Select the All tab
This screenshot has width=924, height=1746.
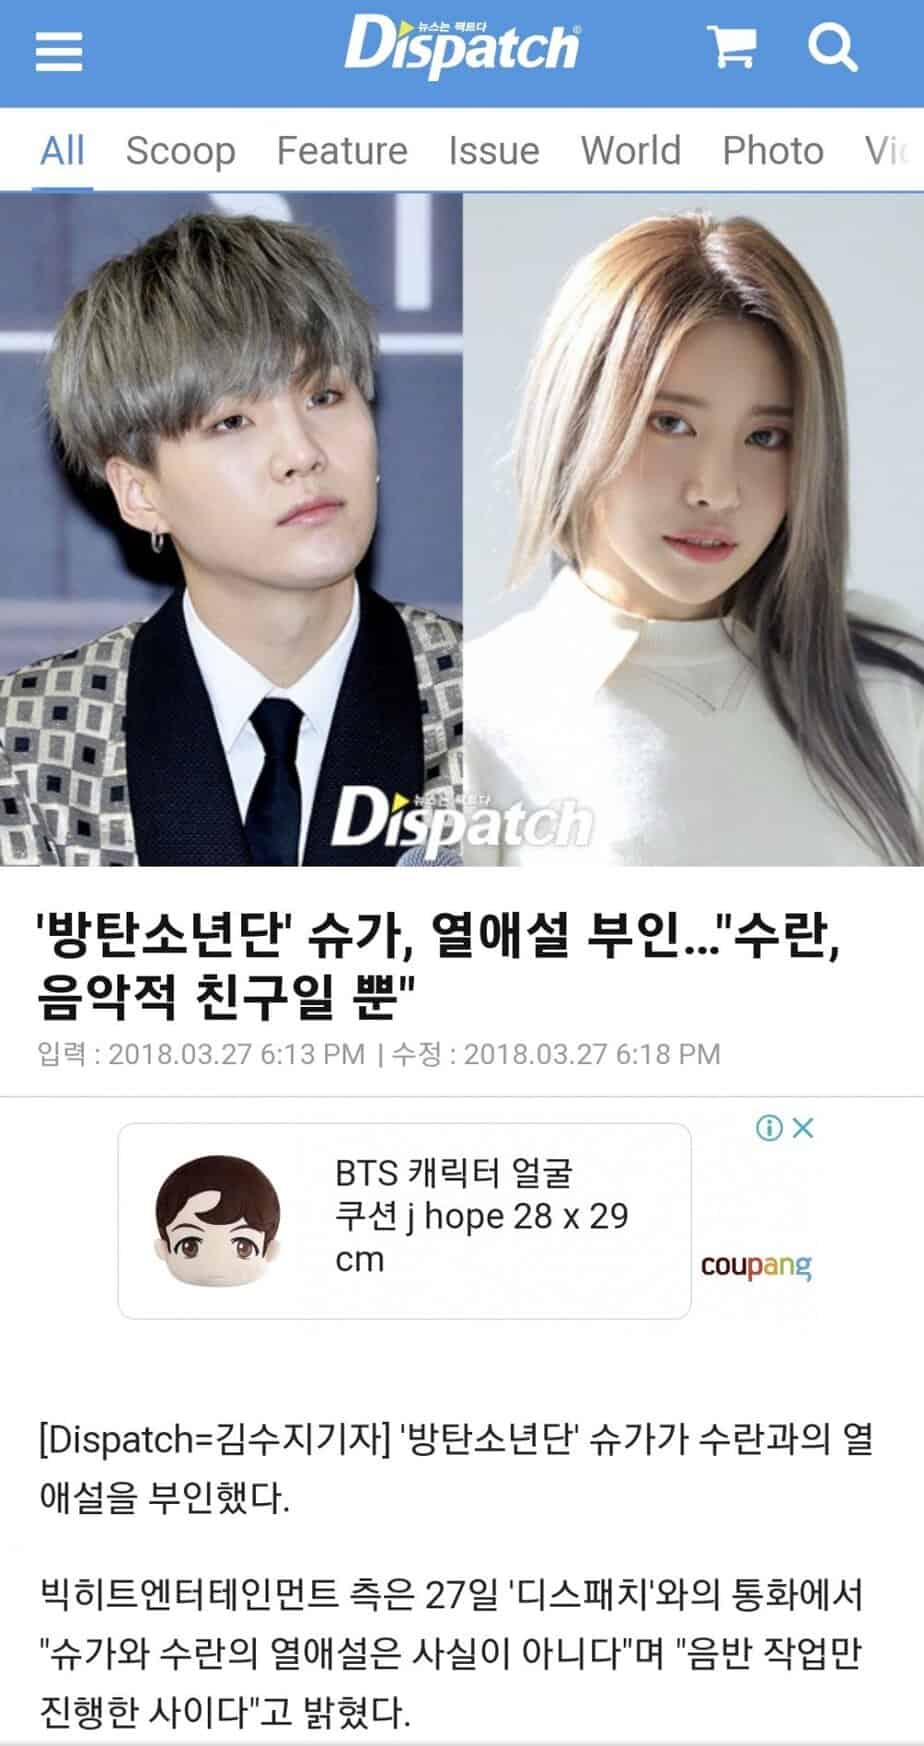pos(62,151)
